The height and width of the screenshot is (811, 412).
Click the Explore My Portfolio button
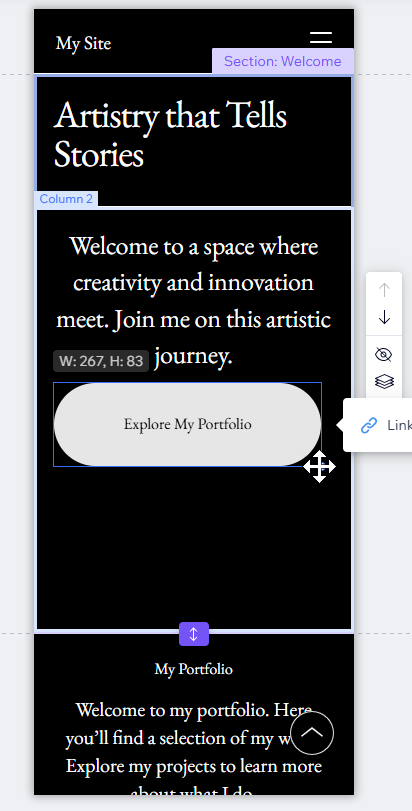click(188, 424)
